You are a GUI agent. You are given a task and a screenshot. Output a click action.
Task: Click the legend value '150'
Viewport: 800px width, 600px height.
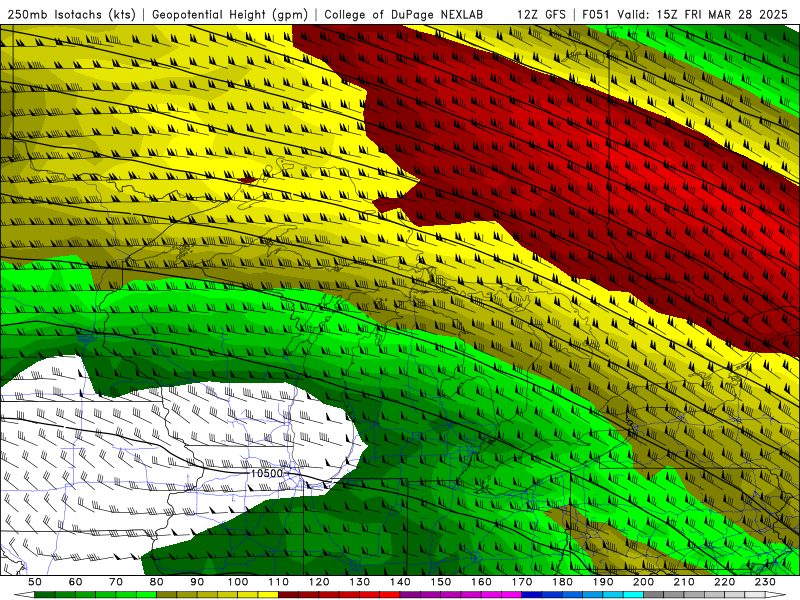point(441,582)
